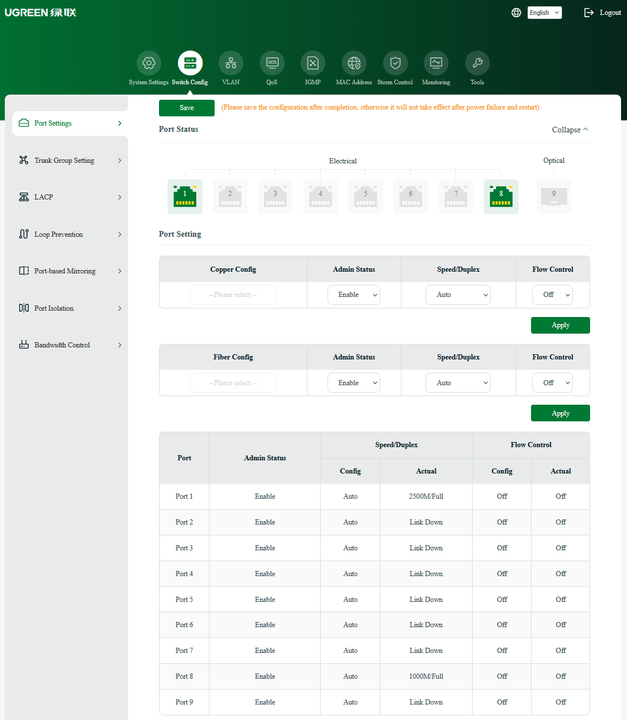This screenshot has height=720, width=627.
Task: Open Fiber Config port select box
Action: pyautogui.click(x=233, y=382)
